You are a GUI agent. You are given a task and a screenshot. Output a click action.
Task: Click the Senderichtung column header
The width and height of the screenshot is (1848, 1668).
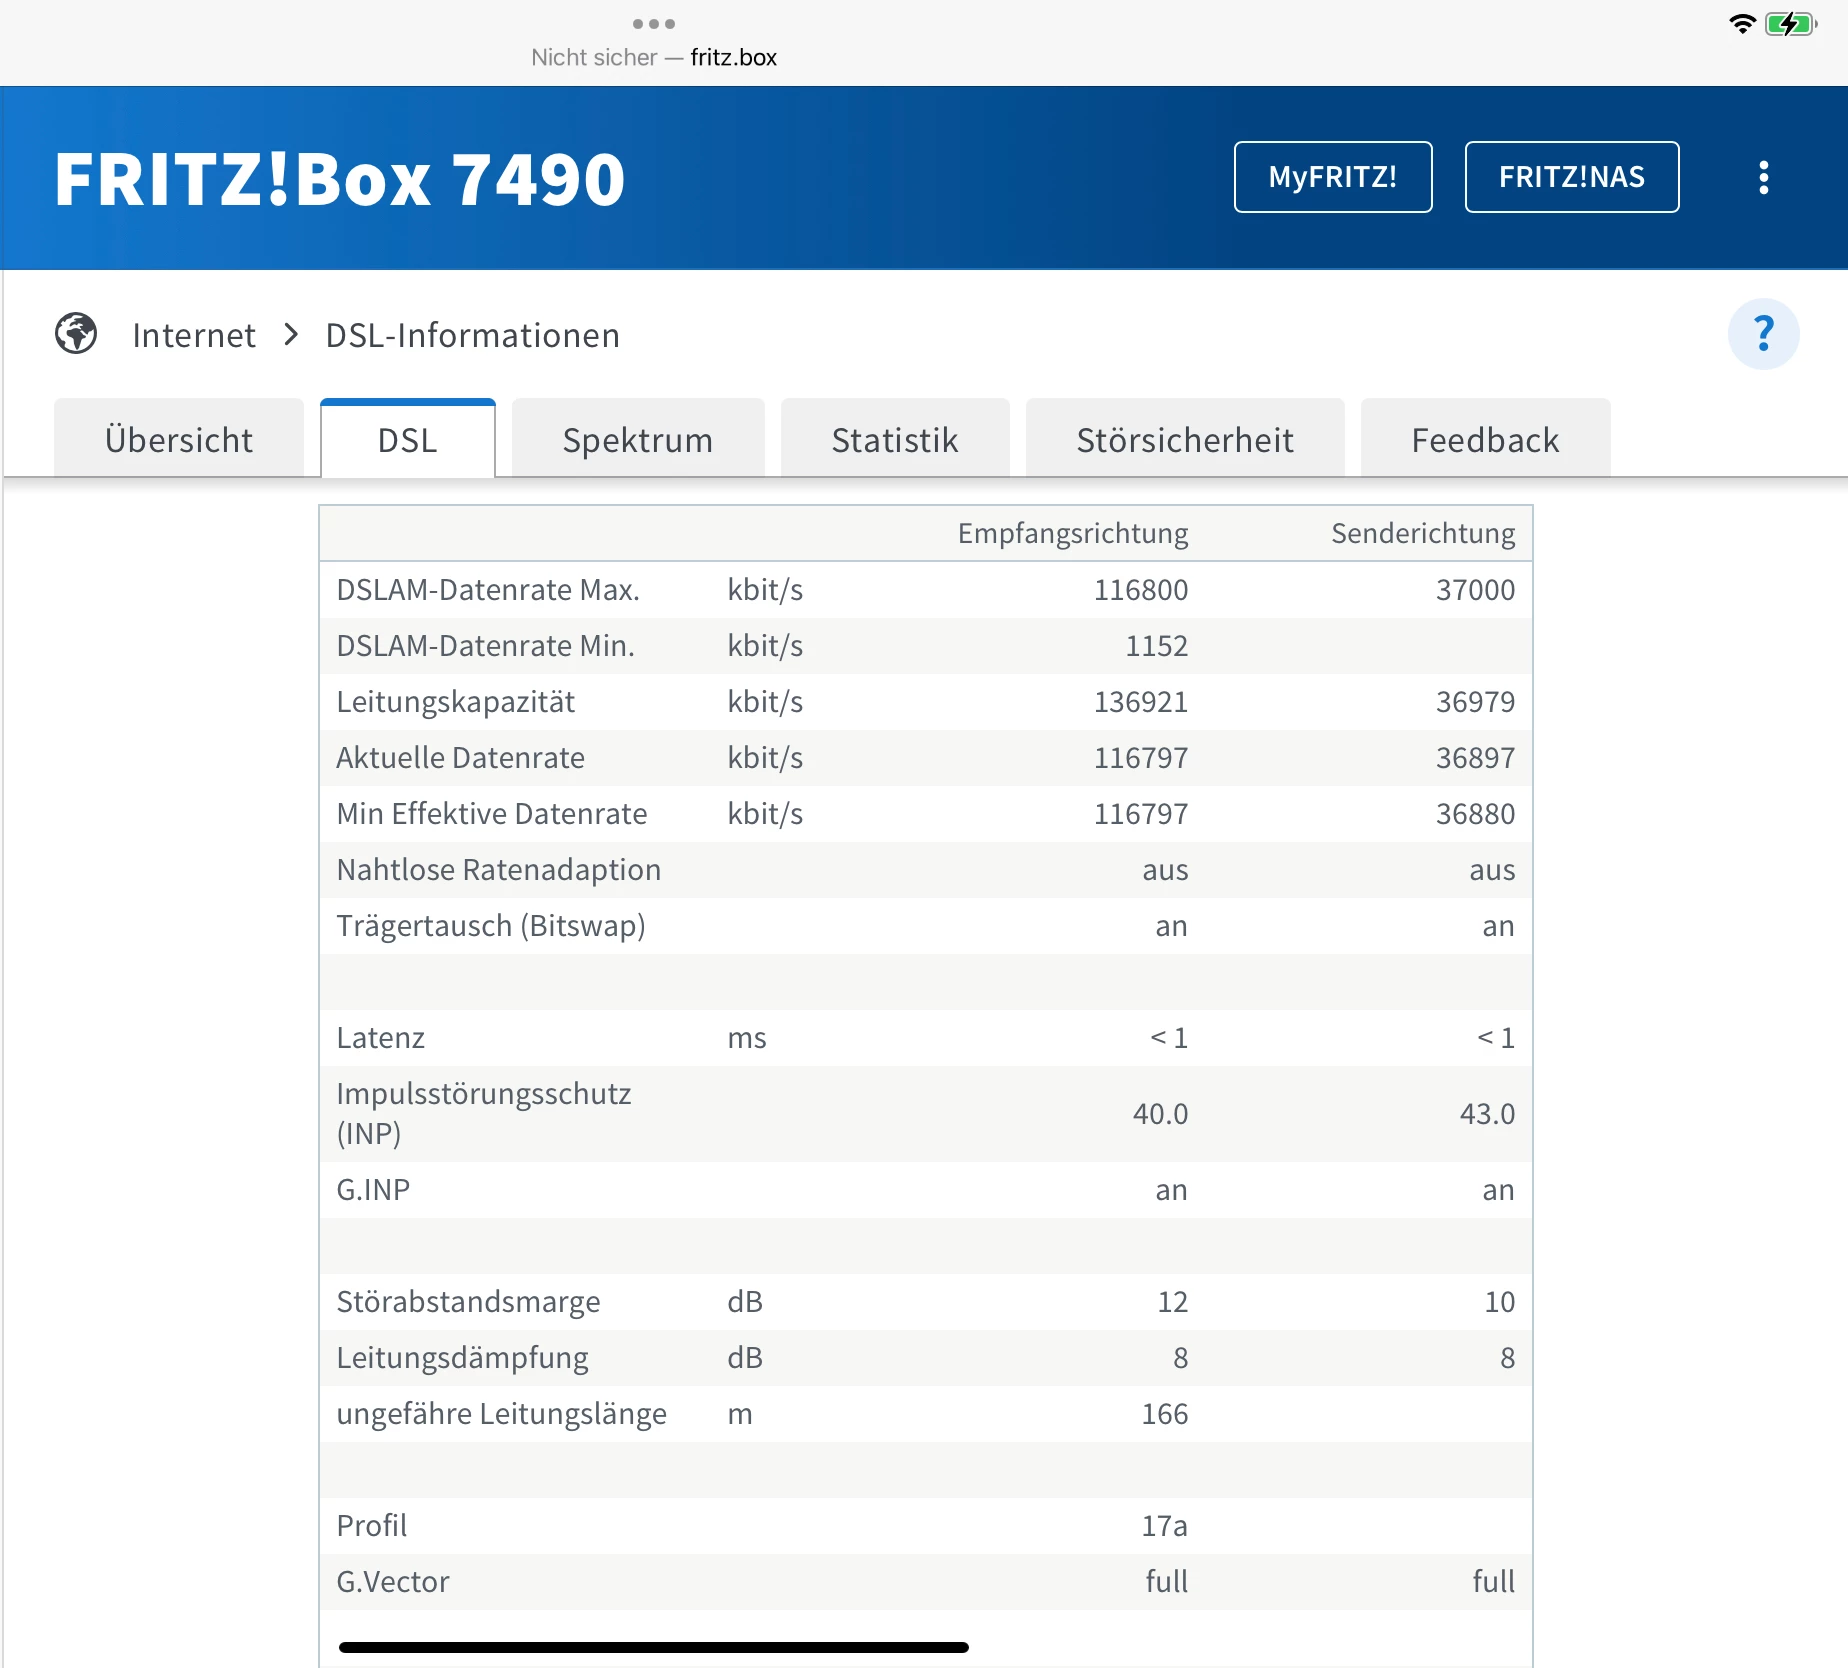pos(1423,533)
